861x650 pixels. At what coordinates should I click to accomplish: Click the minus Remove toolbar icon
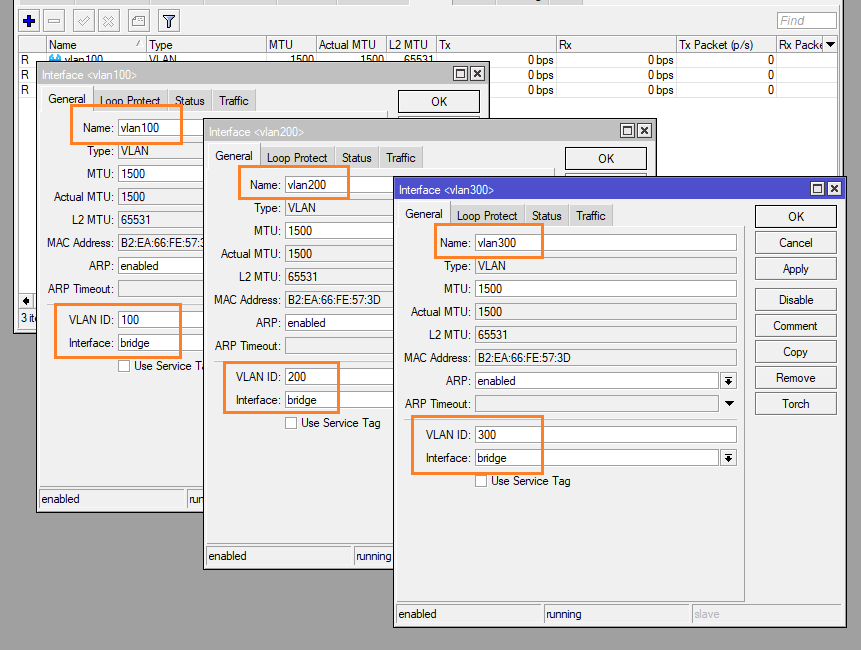point(55,20)
